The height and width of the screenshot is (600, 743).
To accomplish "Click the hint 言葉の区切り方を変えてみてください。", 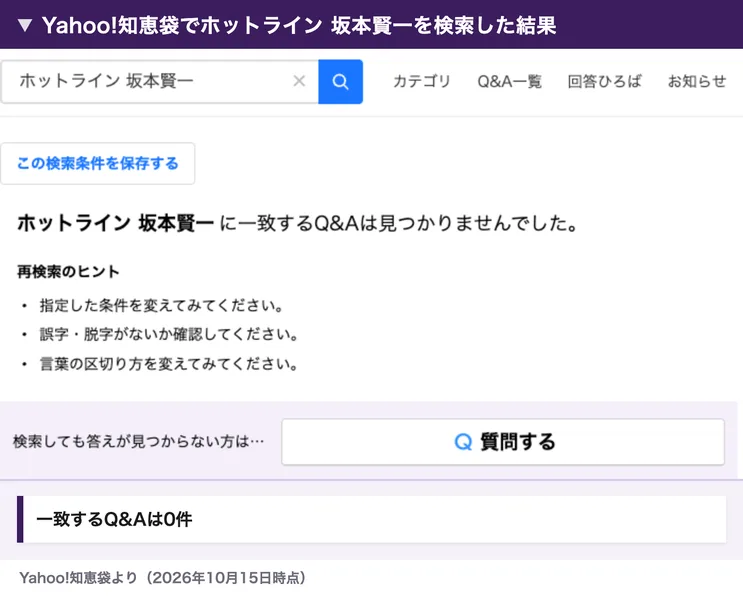I will click(169, 364).
